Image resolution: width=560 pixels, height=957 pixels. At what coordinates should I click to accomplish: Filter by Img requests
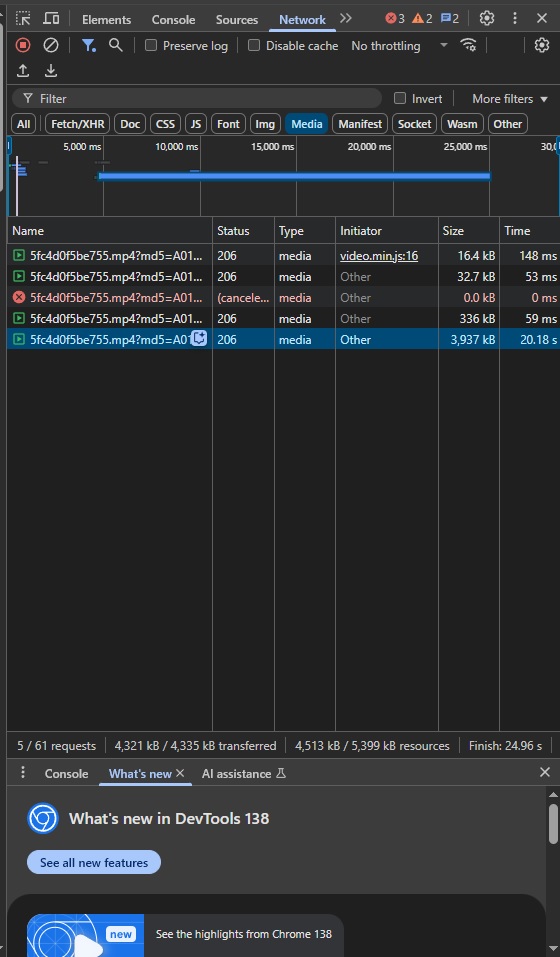pos(265,124)
